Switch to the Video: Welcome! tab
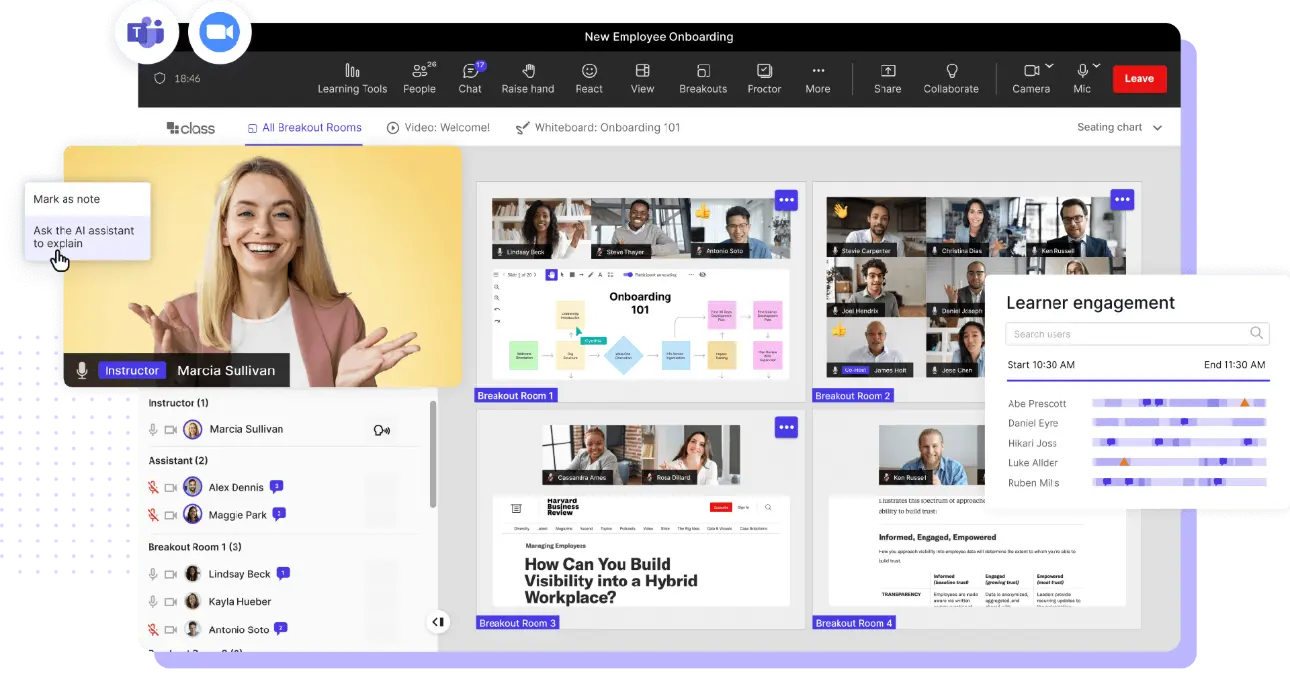This screenshot has height=694, width=1290. (x=438, y=128)
